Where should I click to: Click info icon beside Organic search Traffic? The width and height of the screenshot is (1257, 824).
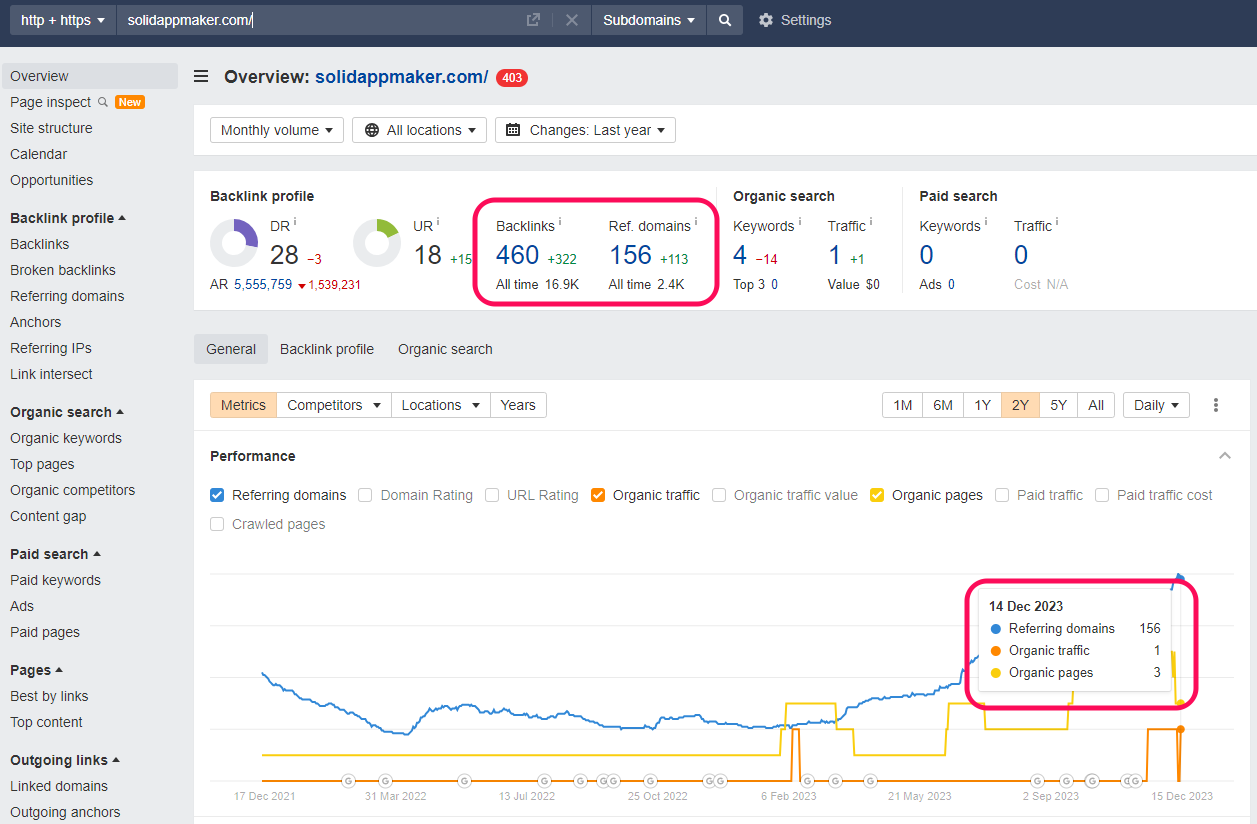point(871,222)
